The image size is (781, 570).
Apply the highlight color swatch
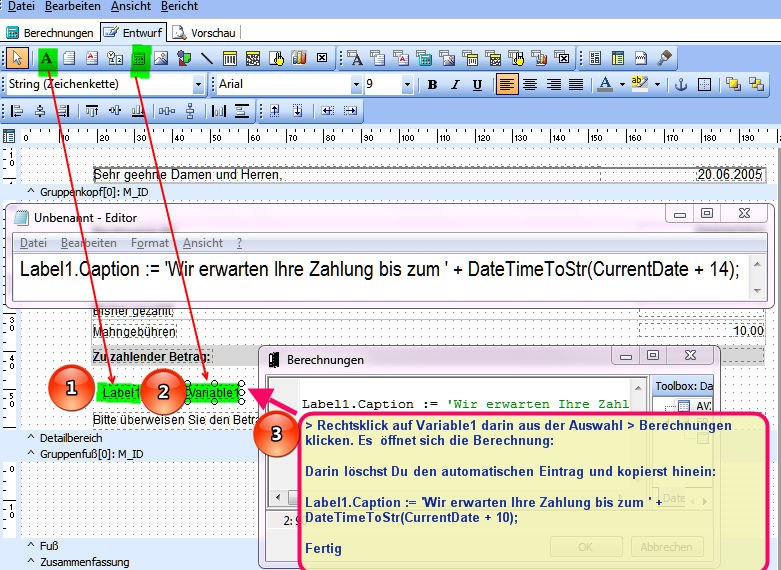[640, 84]
